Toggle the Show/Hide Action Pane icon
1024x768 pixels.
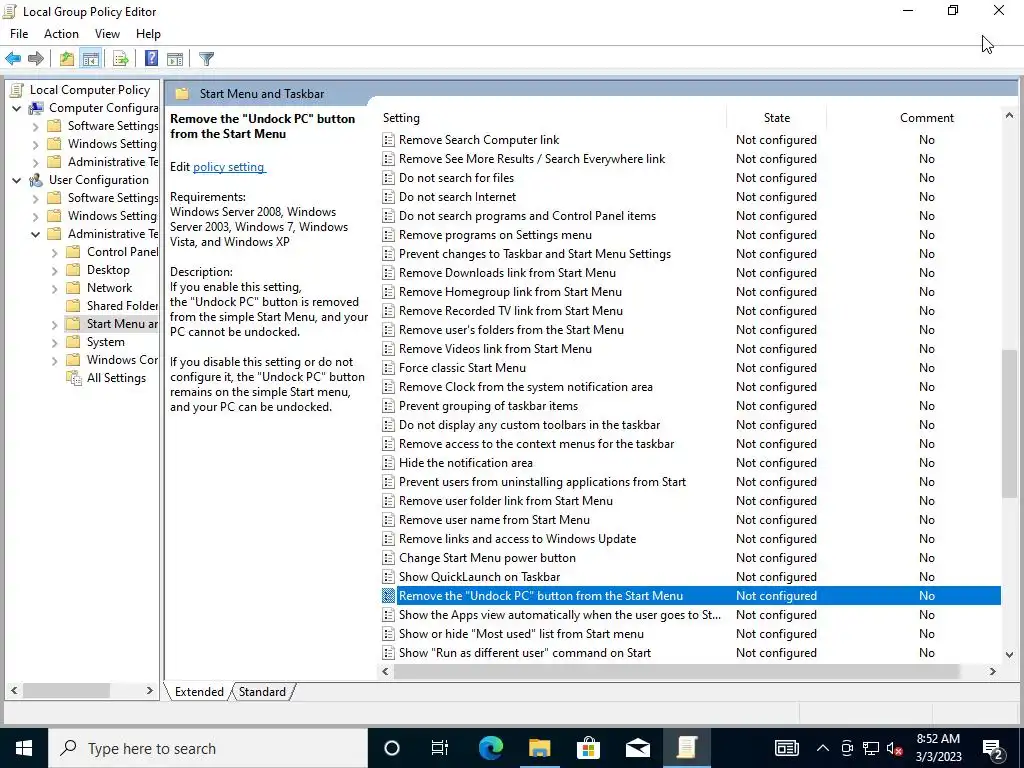tap(175, 59)
